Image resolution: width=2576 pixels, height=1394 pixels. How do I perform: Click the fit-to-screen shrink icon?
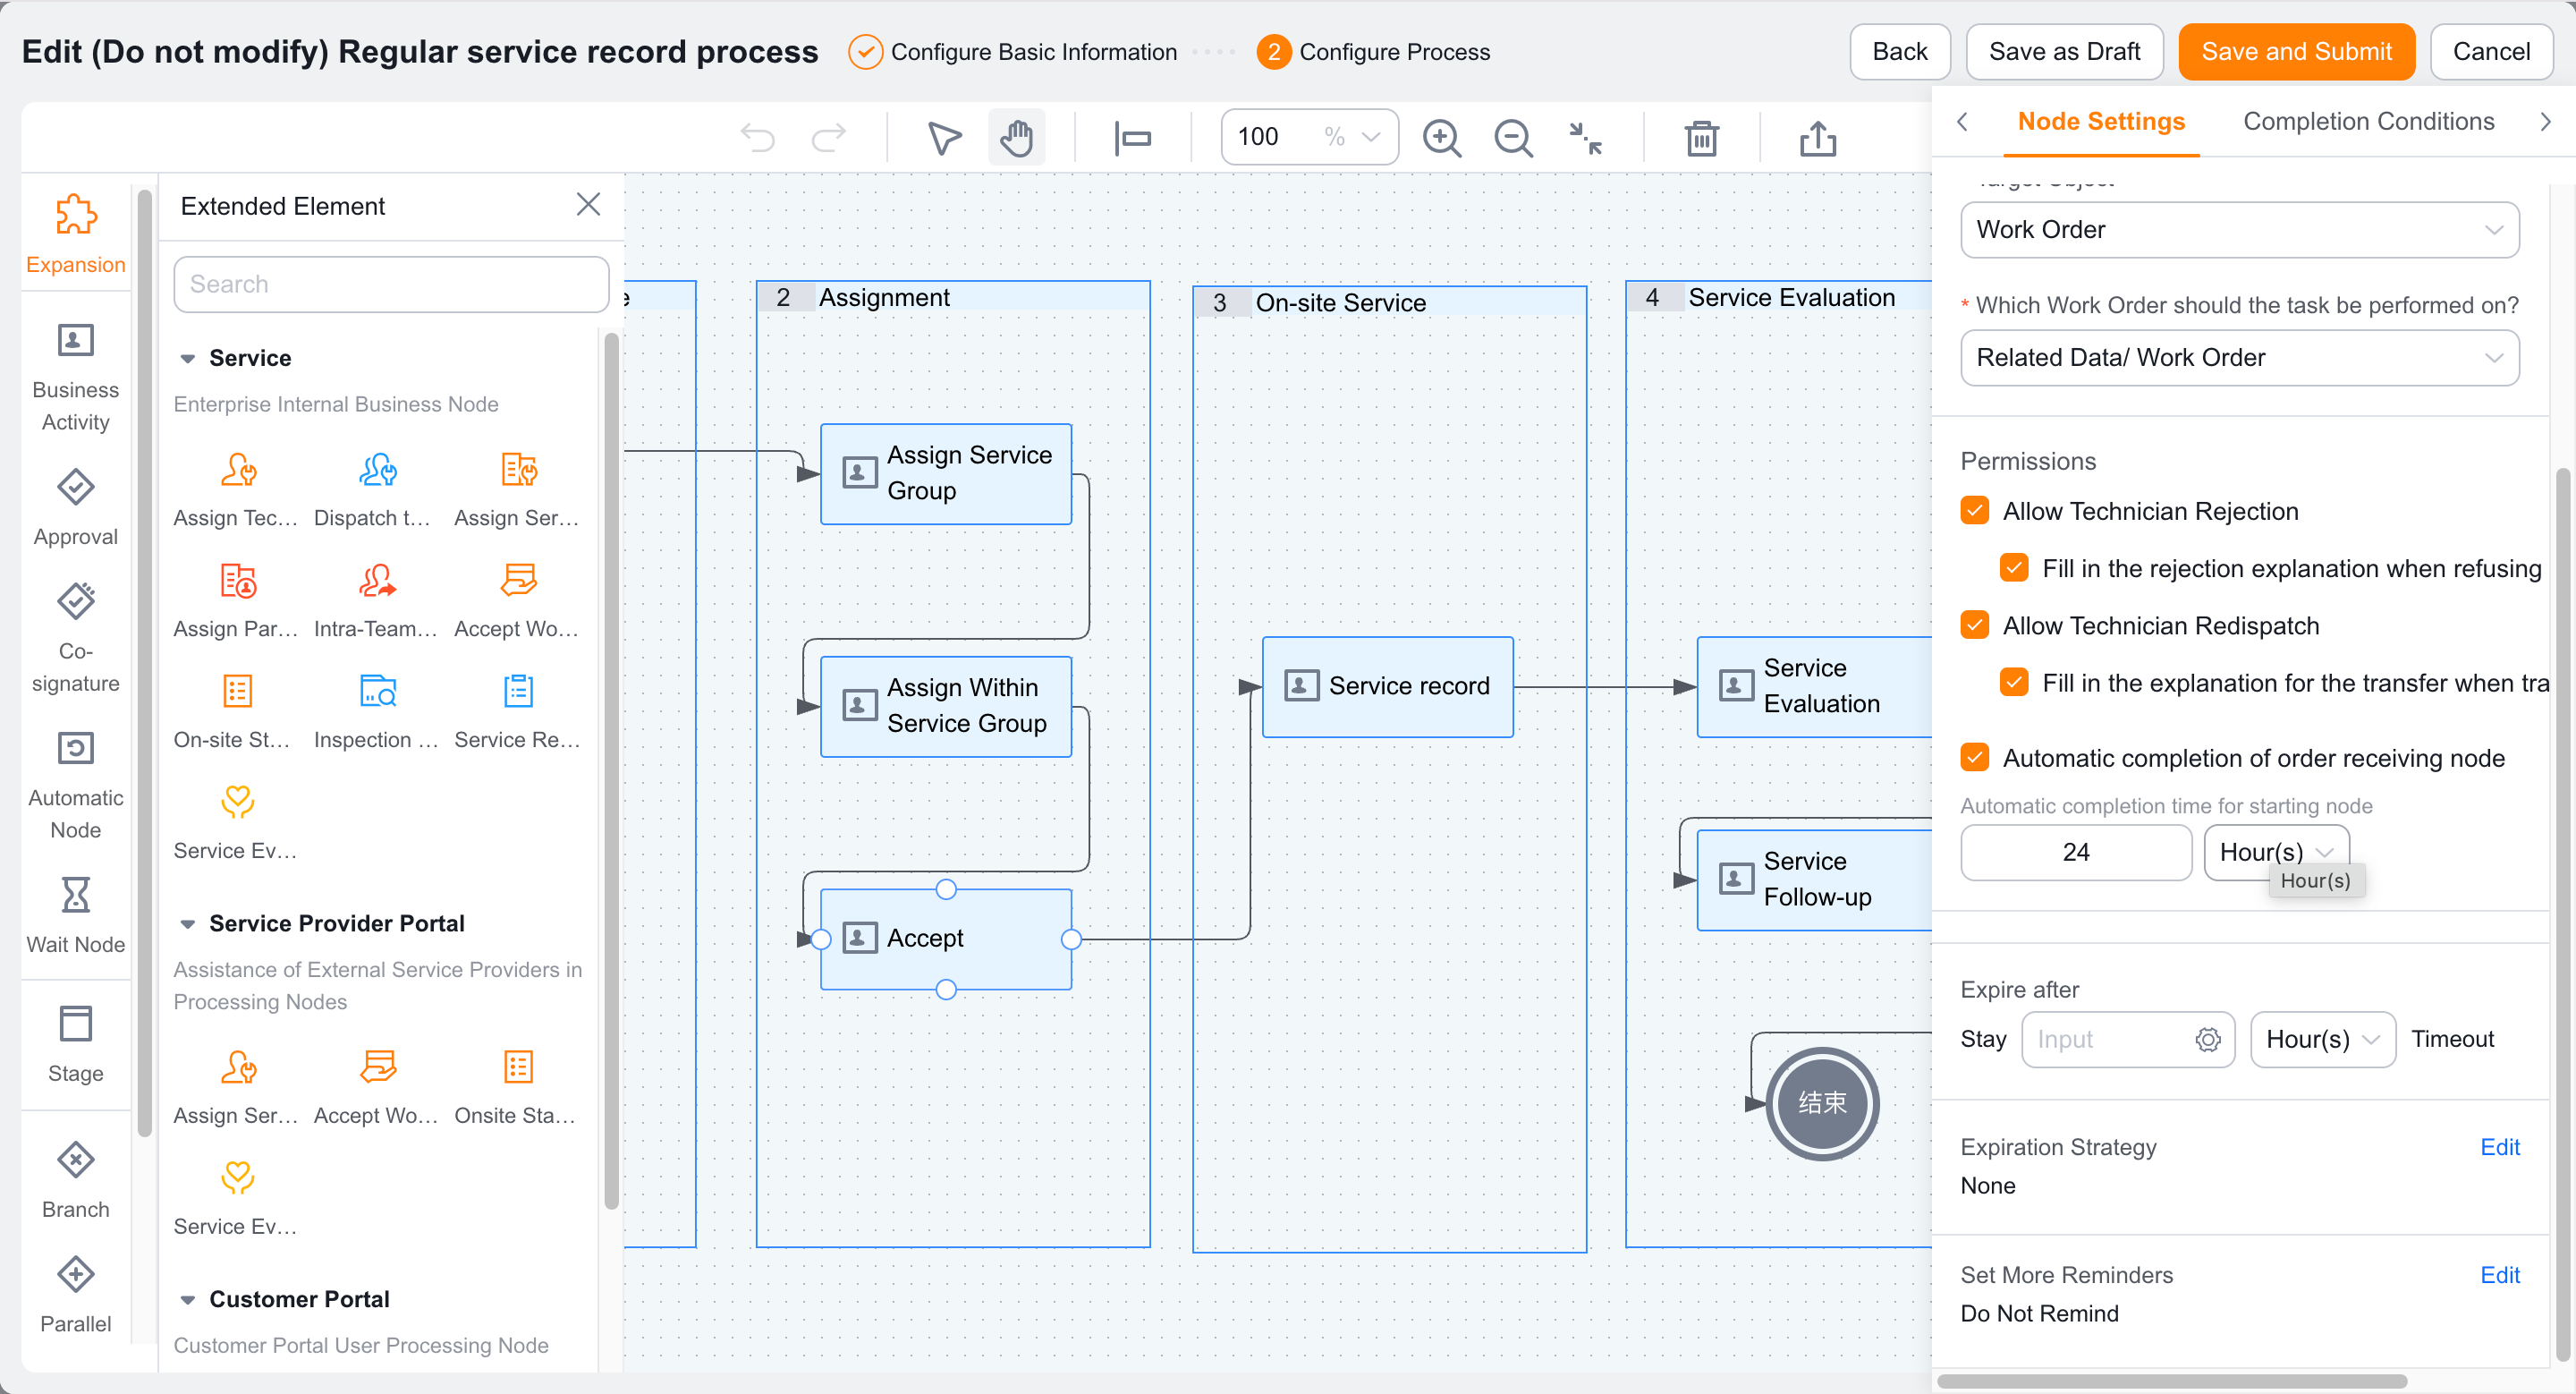(1586, 137)
